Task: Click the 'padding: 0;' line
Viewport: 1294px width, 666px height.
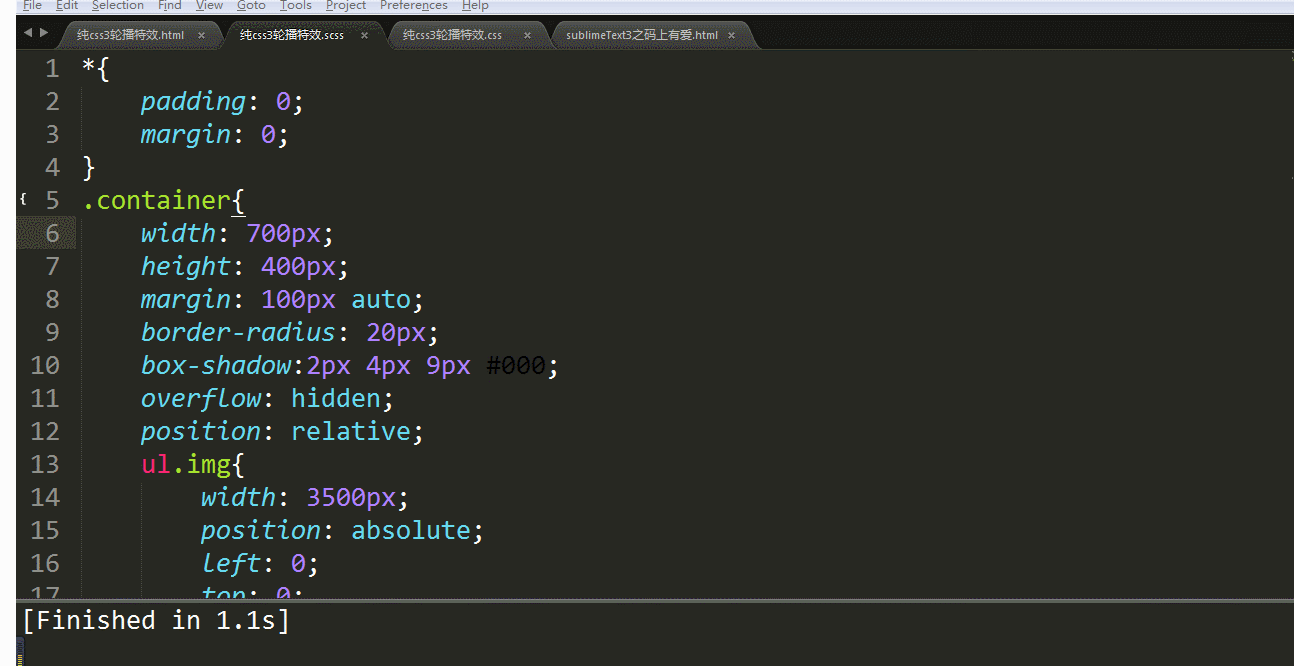Action: [221, 102]
